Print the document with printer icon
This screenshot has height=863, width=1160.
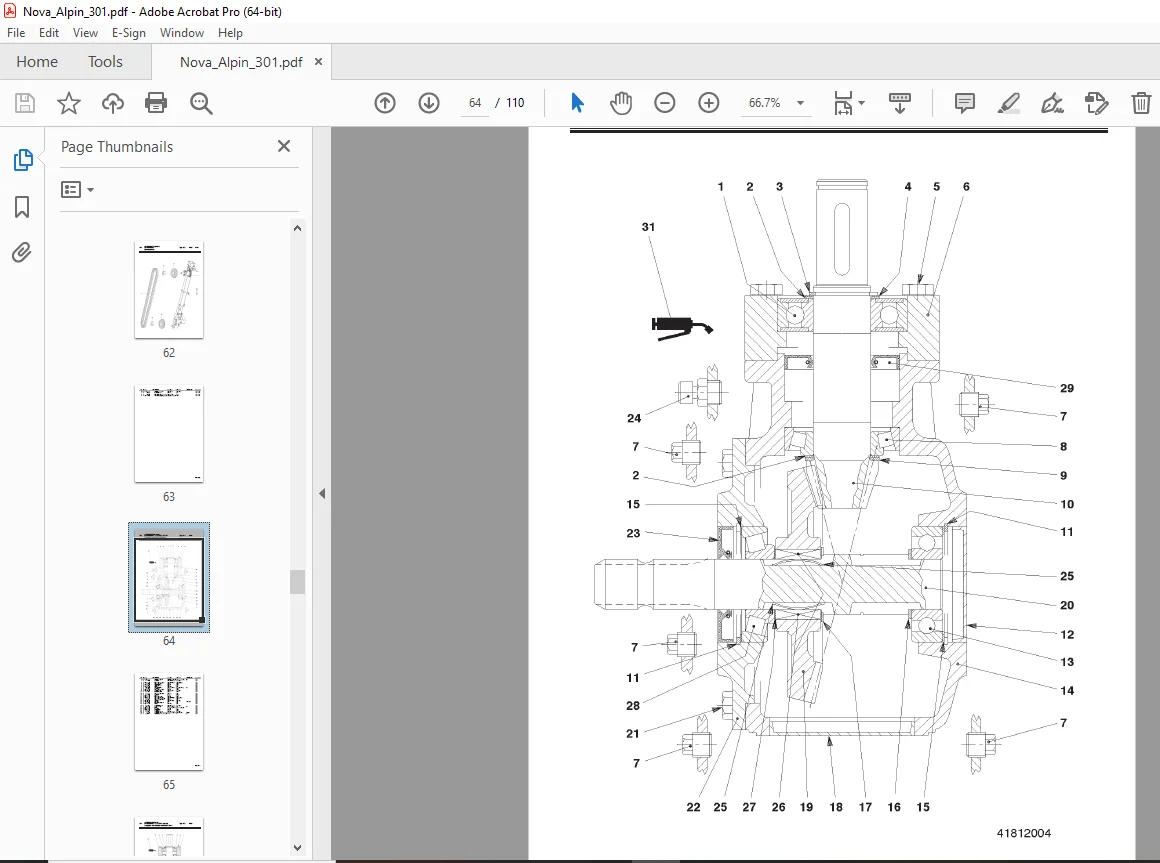click(x=156, y=103)
